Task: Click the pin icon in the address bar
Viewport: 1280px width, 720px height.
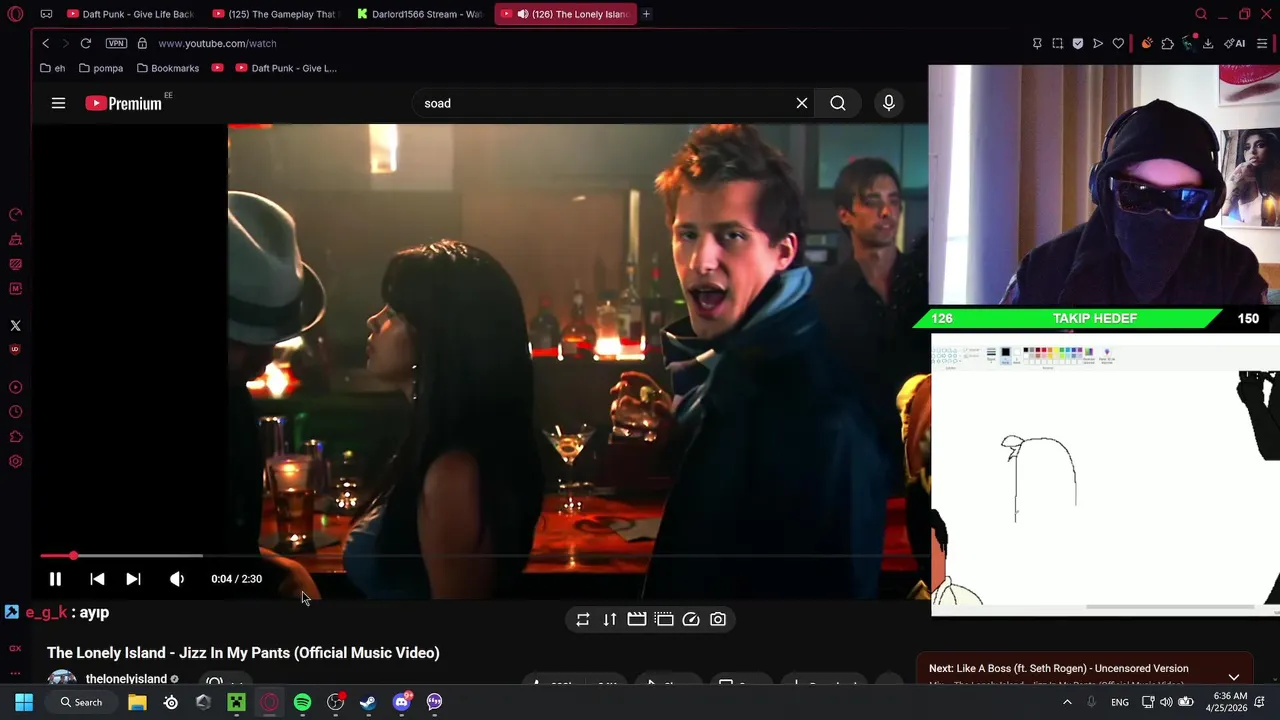Action: [x=1037, y=43]
